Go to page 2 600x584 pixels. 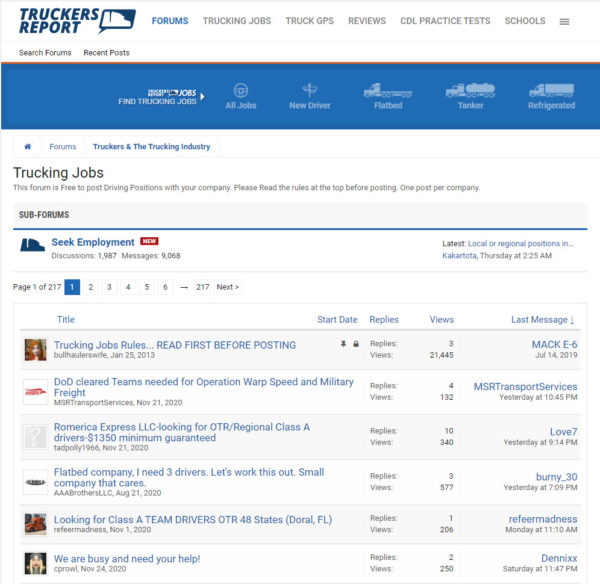[x=91, y=287]
